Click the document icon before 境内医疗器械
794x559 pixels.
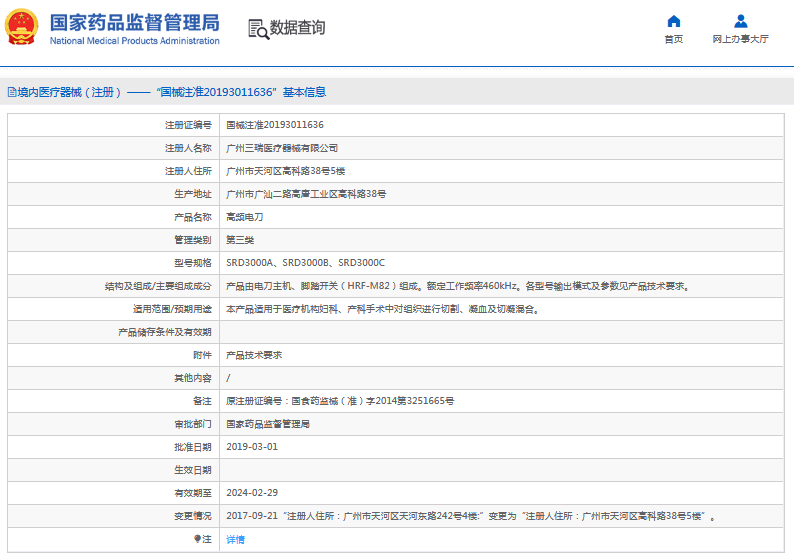click(x=12, y=92)
